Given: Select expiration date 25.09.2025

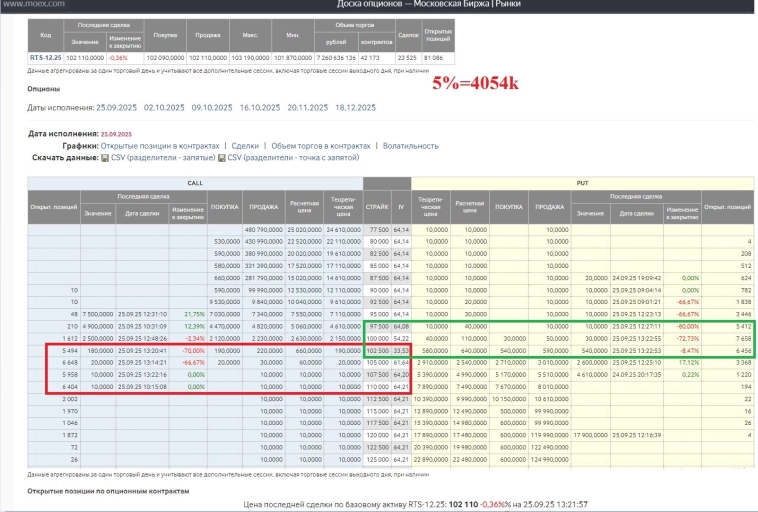Looking at the screenshot, I should (x=118, y=107).
